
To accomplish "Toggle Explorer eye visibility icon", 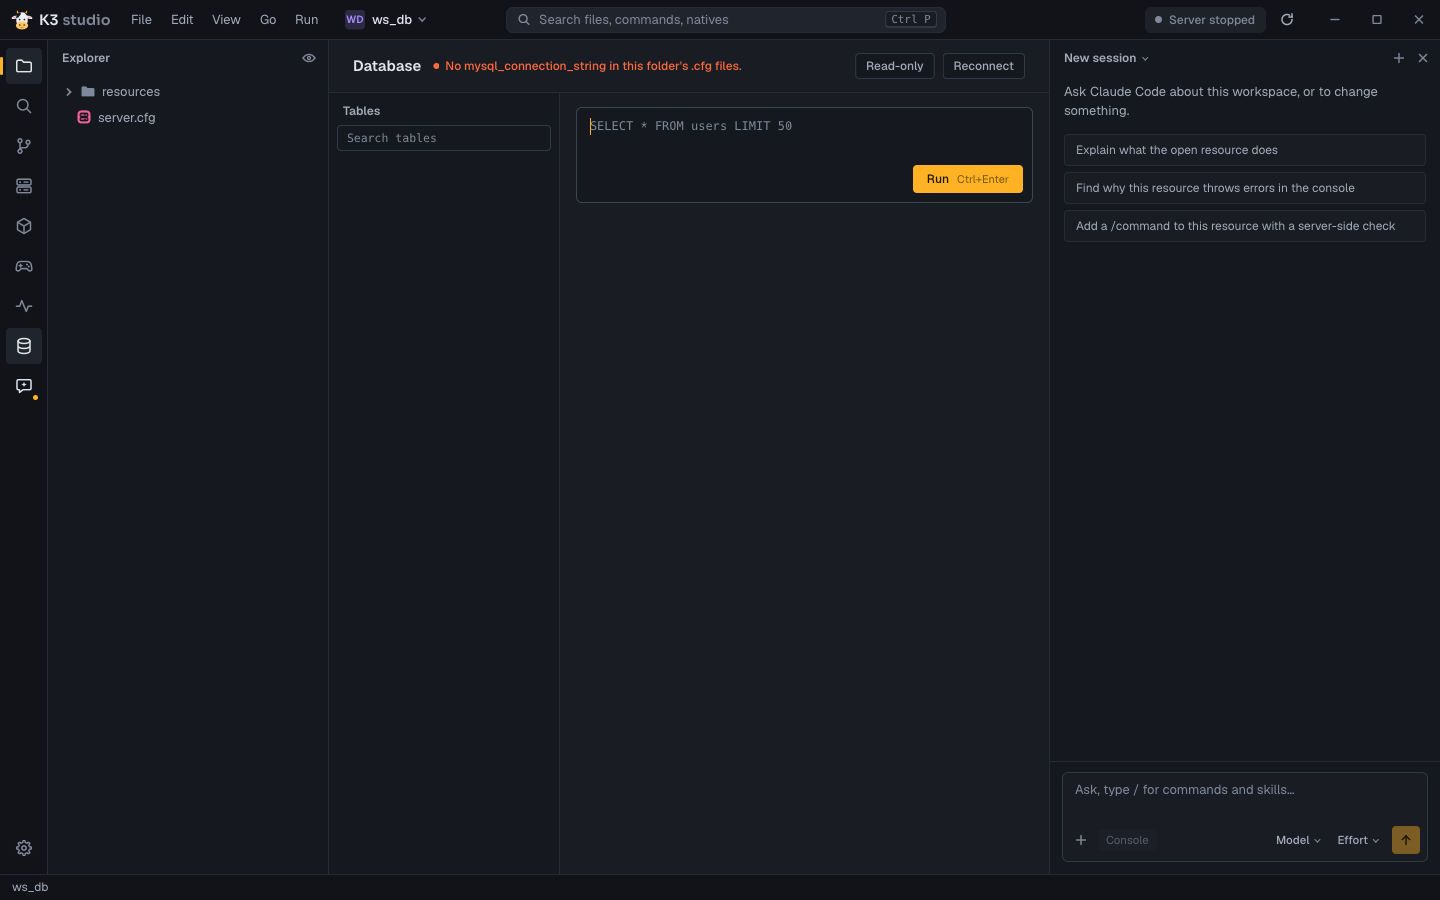I will pyautogui.click(x=309, y=58).
